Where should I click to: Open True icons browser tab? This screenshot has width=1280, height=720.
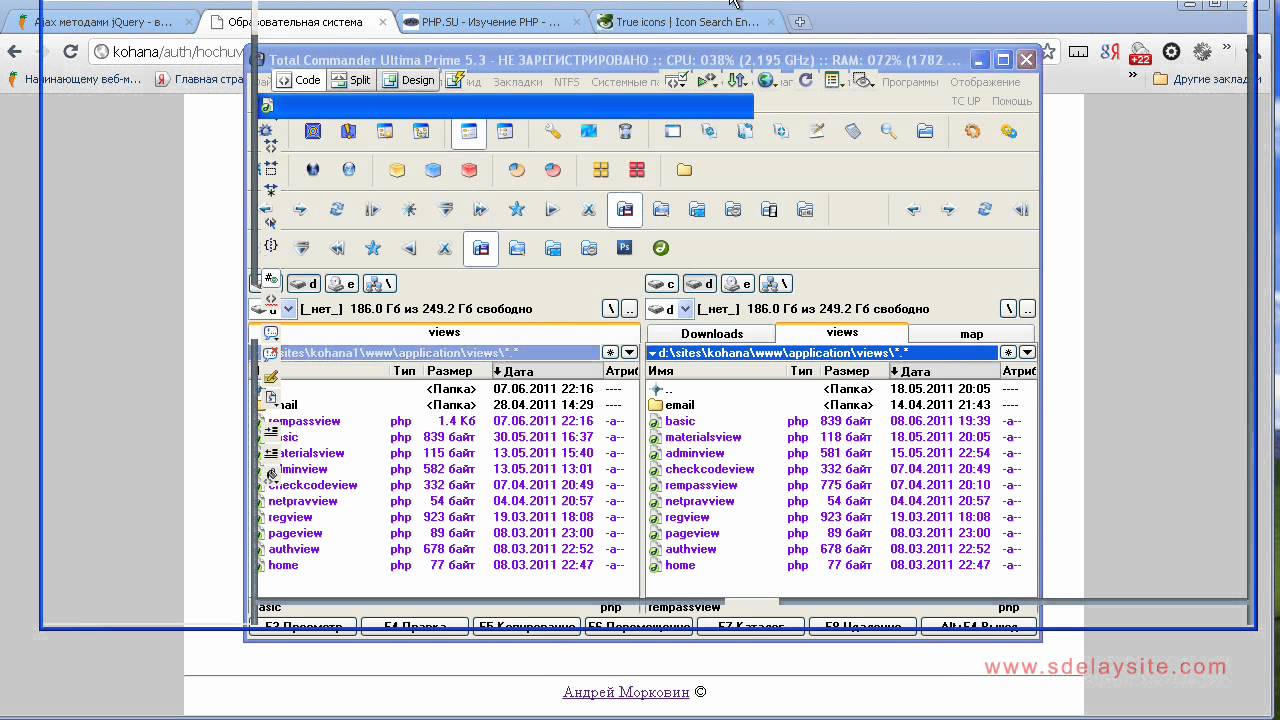click(688, 21)
